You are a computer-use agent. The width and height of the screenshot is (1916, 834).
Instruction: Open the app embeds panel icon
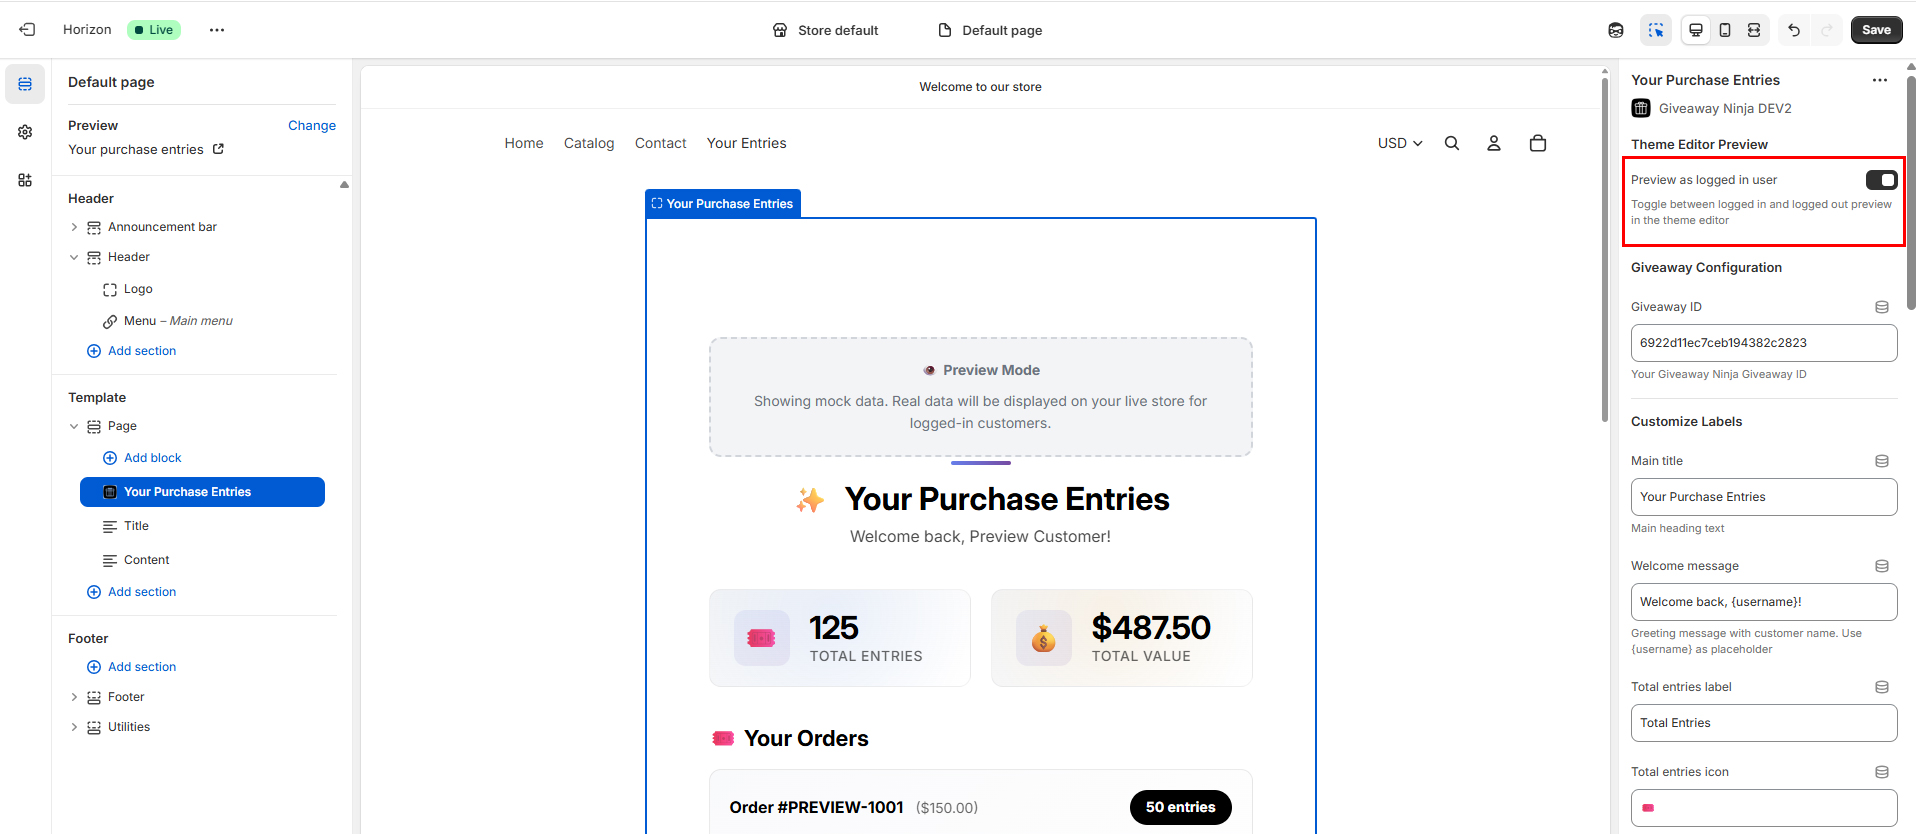click(x=25, y=180)
